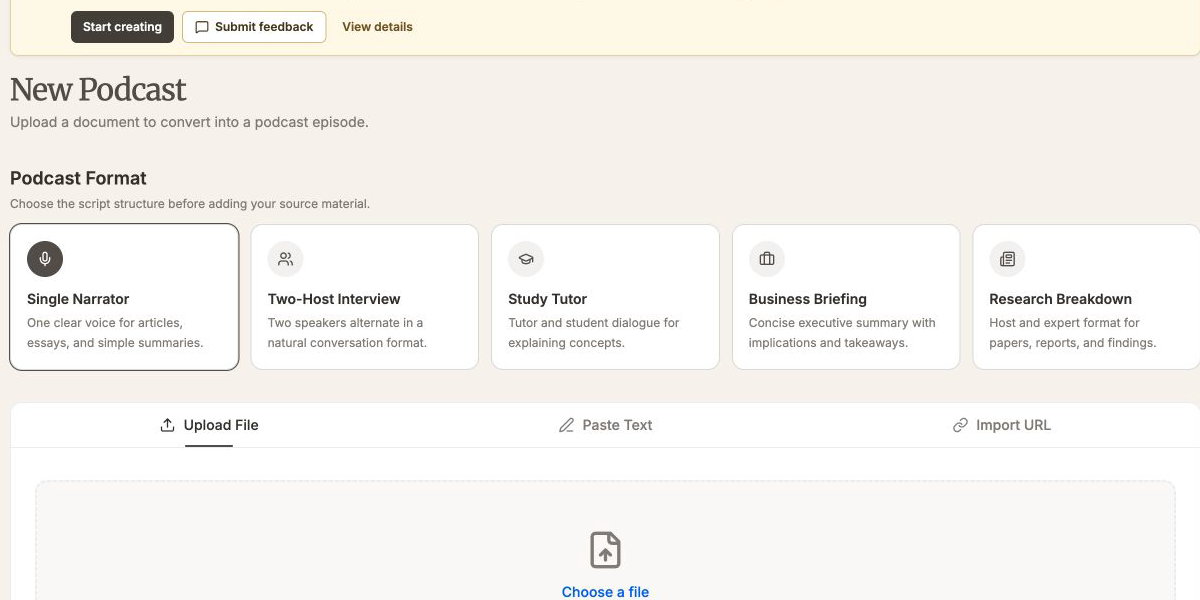The height and width of the screenshot is (600, 1200).
Task: Click 'Choose the script structure' helper text
Action: point(190,204)
